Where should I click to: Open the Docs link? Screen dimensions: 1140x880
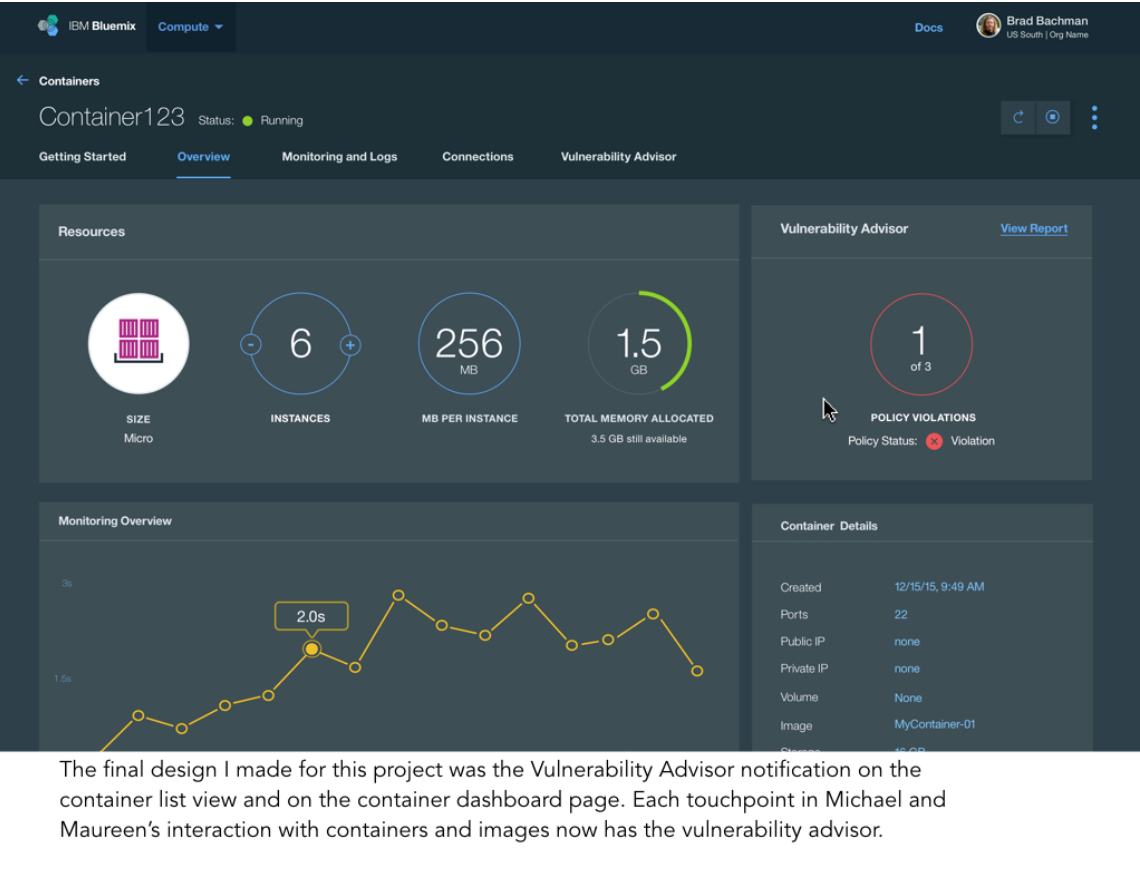tap(928, 28)
